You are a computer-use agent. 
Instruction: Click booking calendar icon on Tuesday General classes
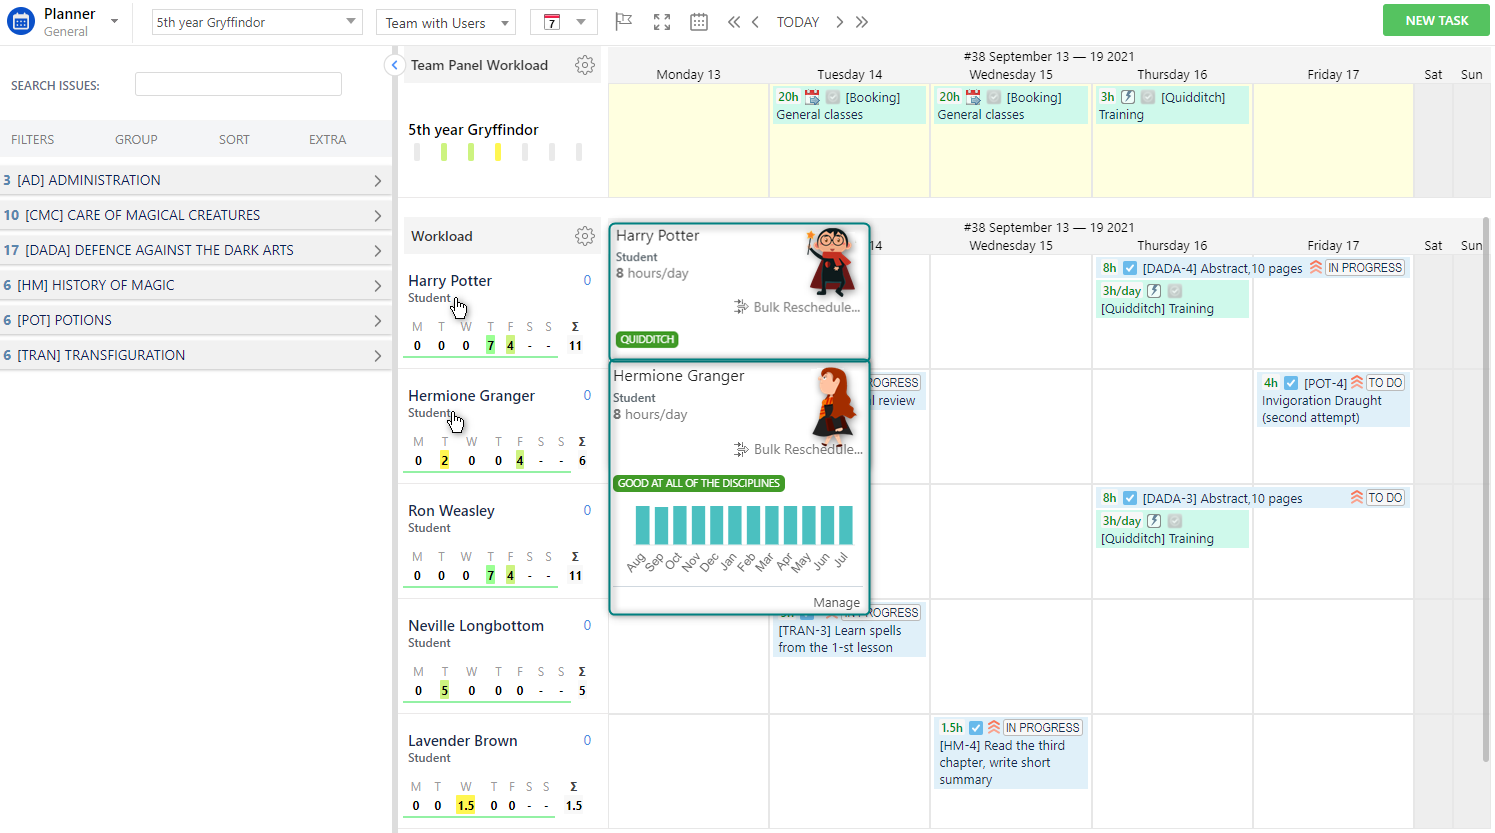812,97
